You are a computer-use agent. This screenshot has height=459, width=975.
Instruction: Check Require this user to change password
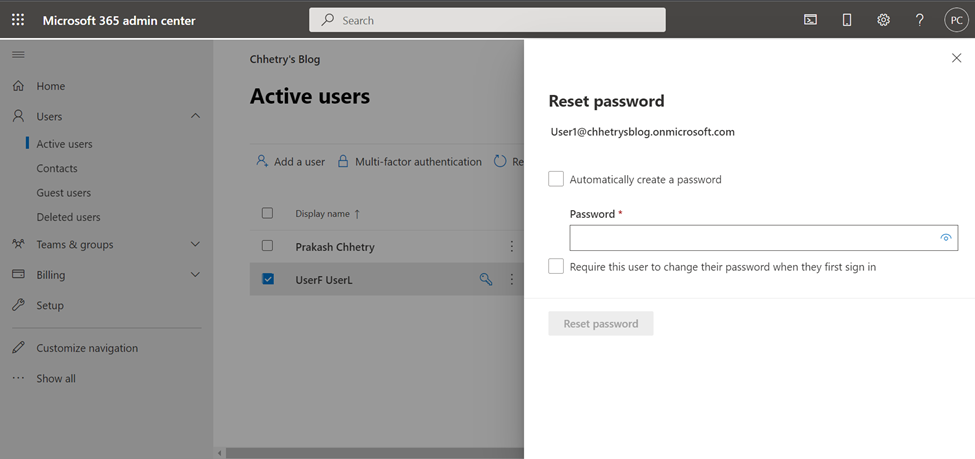(x=556, y=266)
